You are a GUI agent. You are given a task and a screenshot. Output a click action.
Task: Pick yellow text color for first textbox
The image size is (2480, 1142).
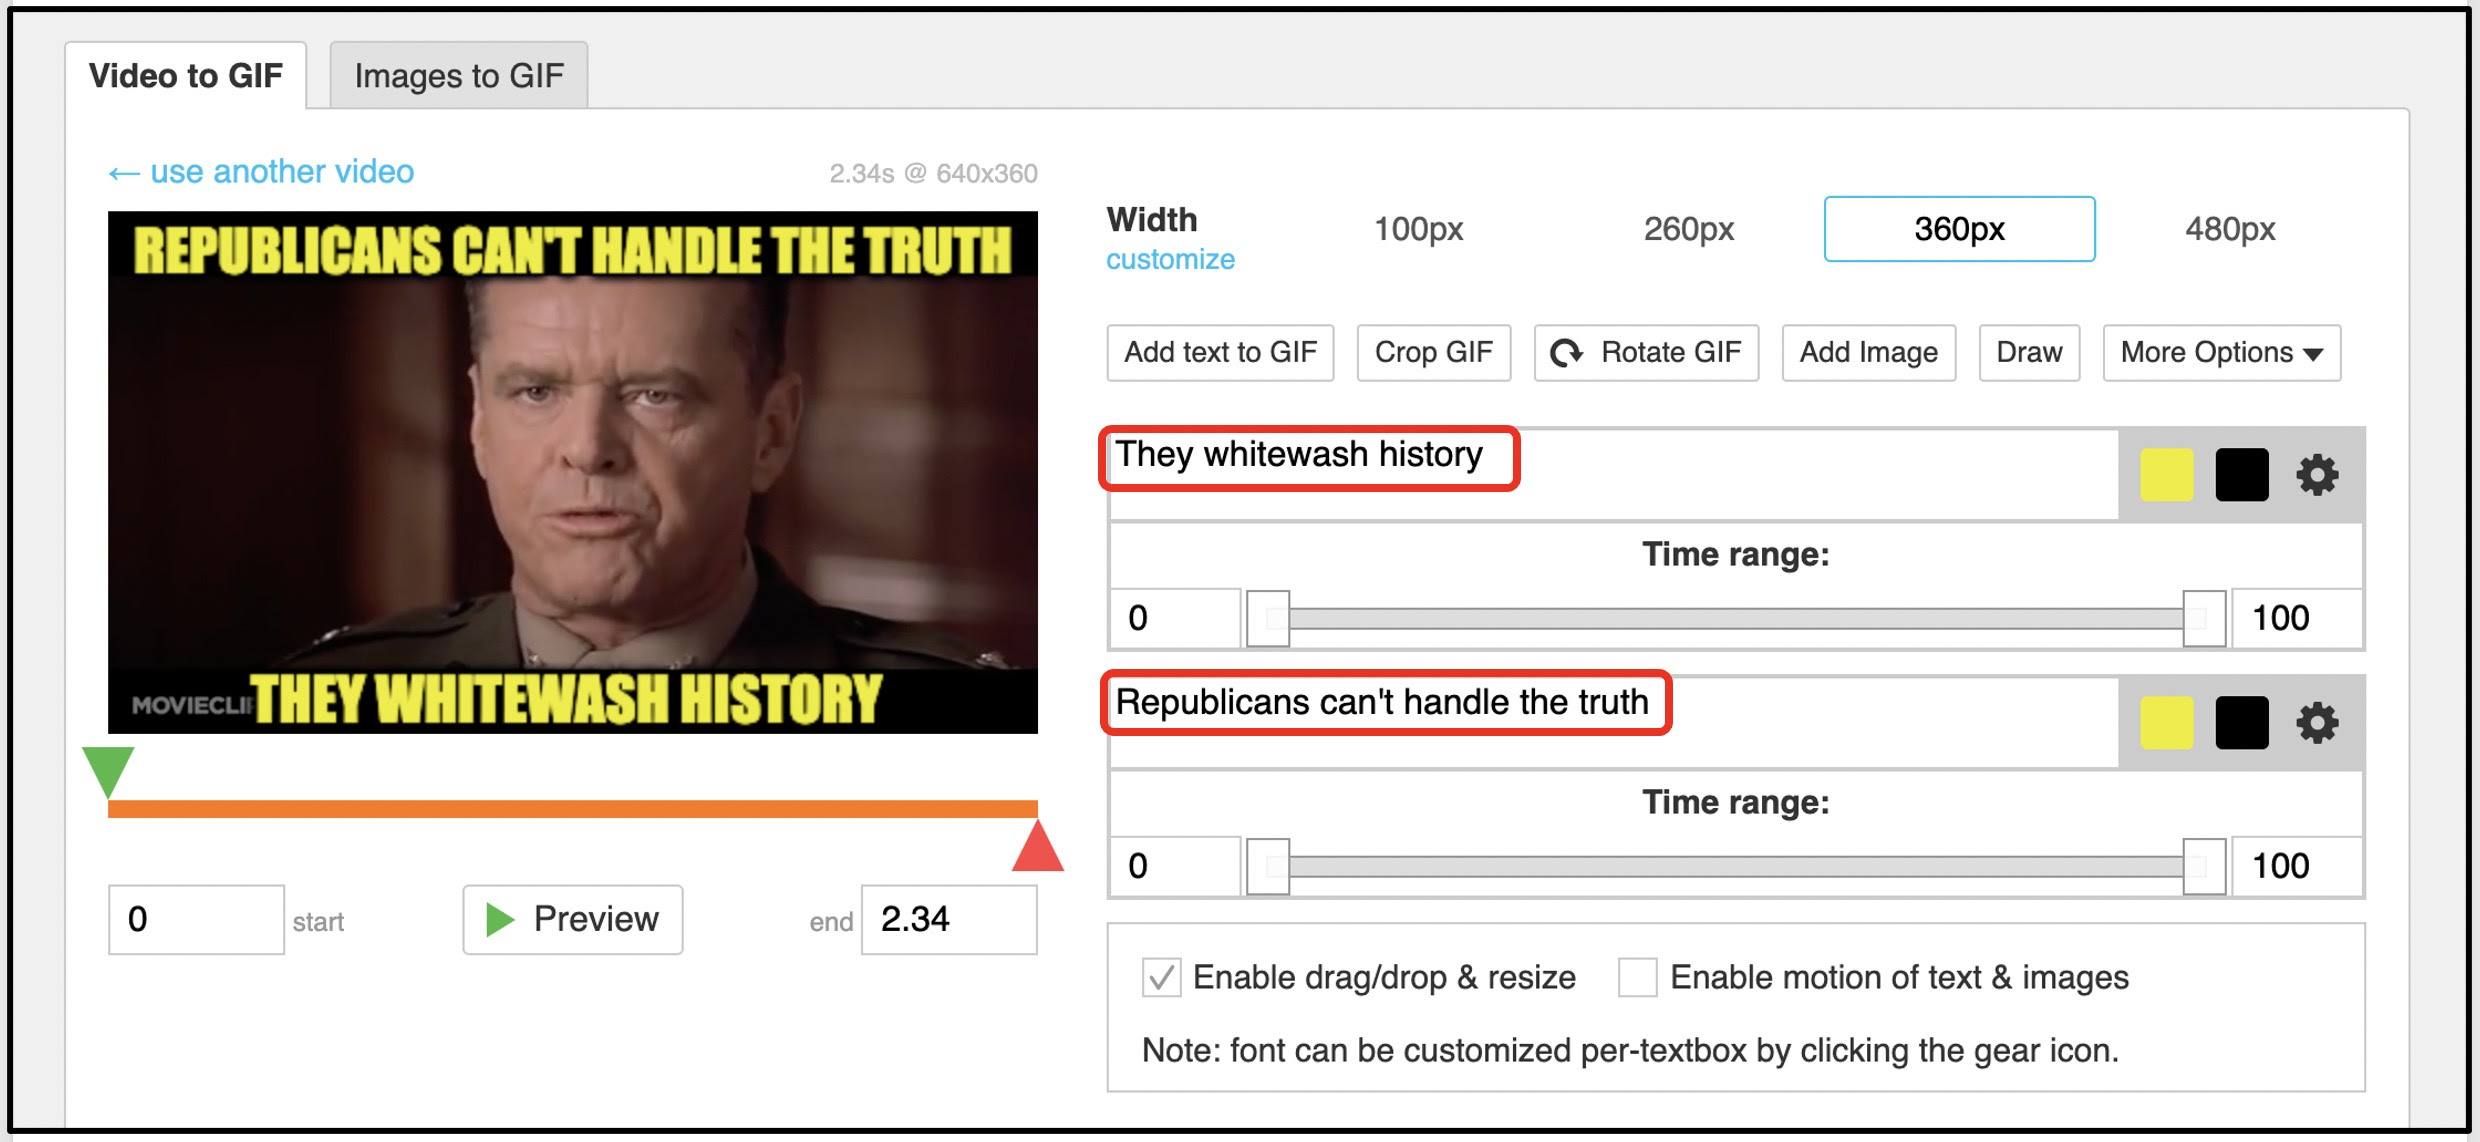(x=2166, y=475)
